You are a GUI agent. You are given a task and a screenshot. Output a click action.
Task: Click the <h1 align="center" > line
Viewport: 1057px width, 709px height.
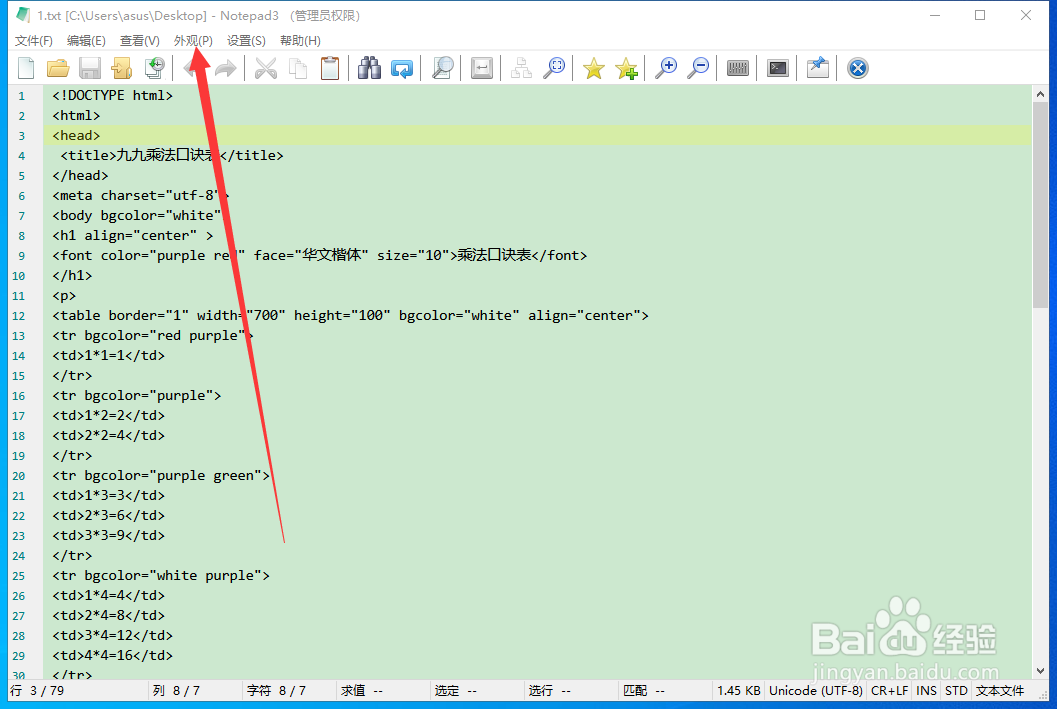(133, 235)
